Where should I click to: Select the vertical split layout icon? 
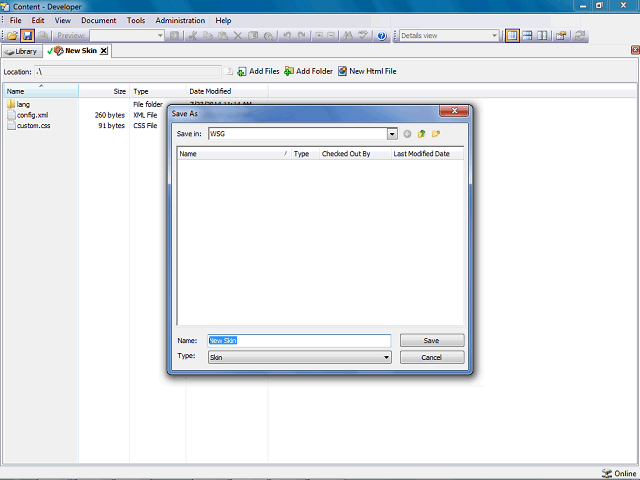pos(542,36)
